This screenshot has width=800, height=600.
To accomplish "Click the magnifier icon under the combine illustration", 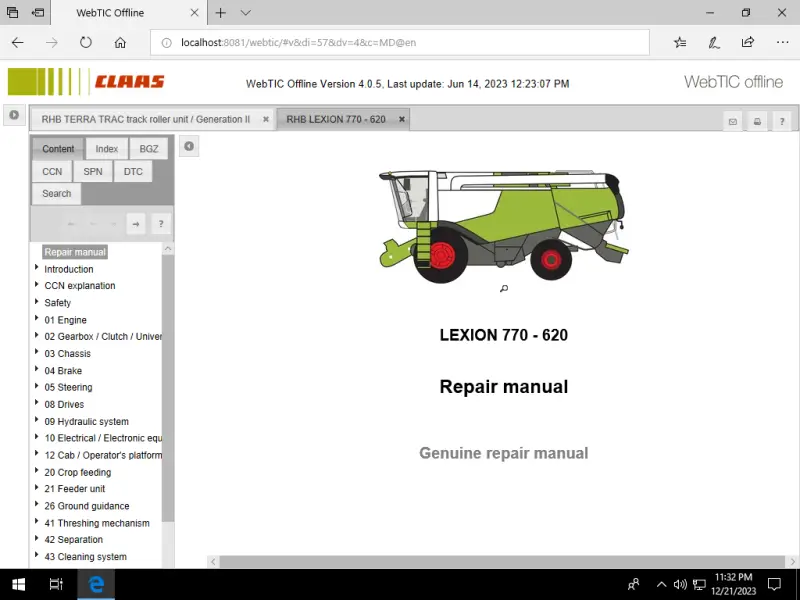I will tap(503, 288).
